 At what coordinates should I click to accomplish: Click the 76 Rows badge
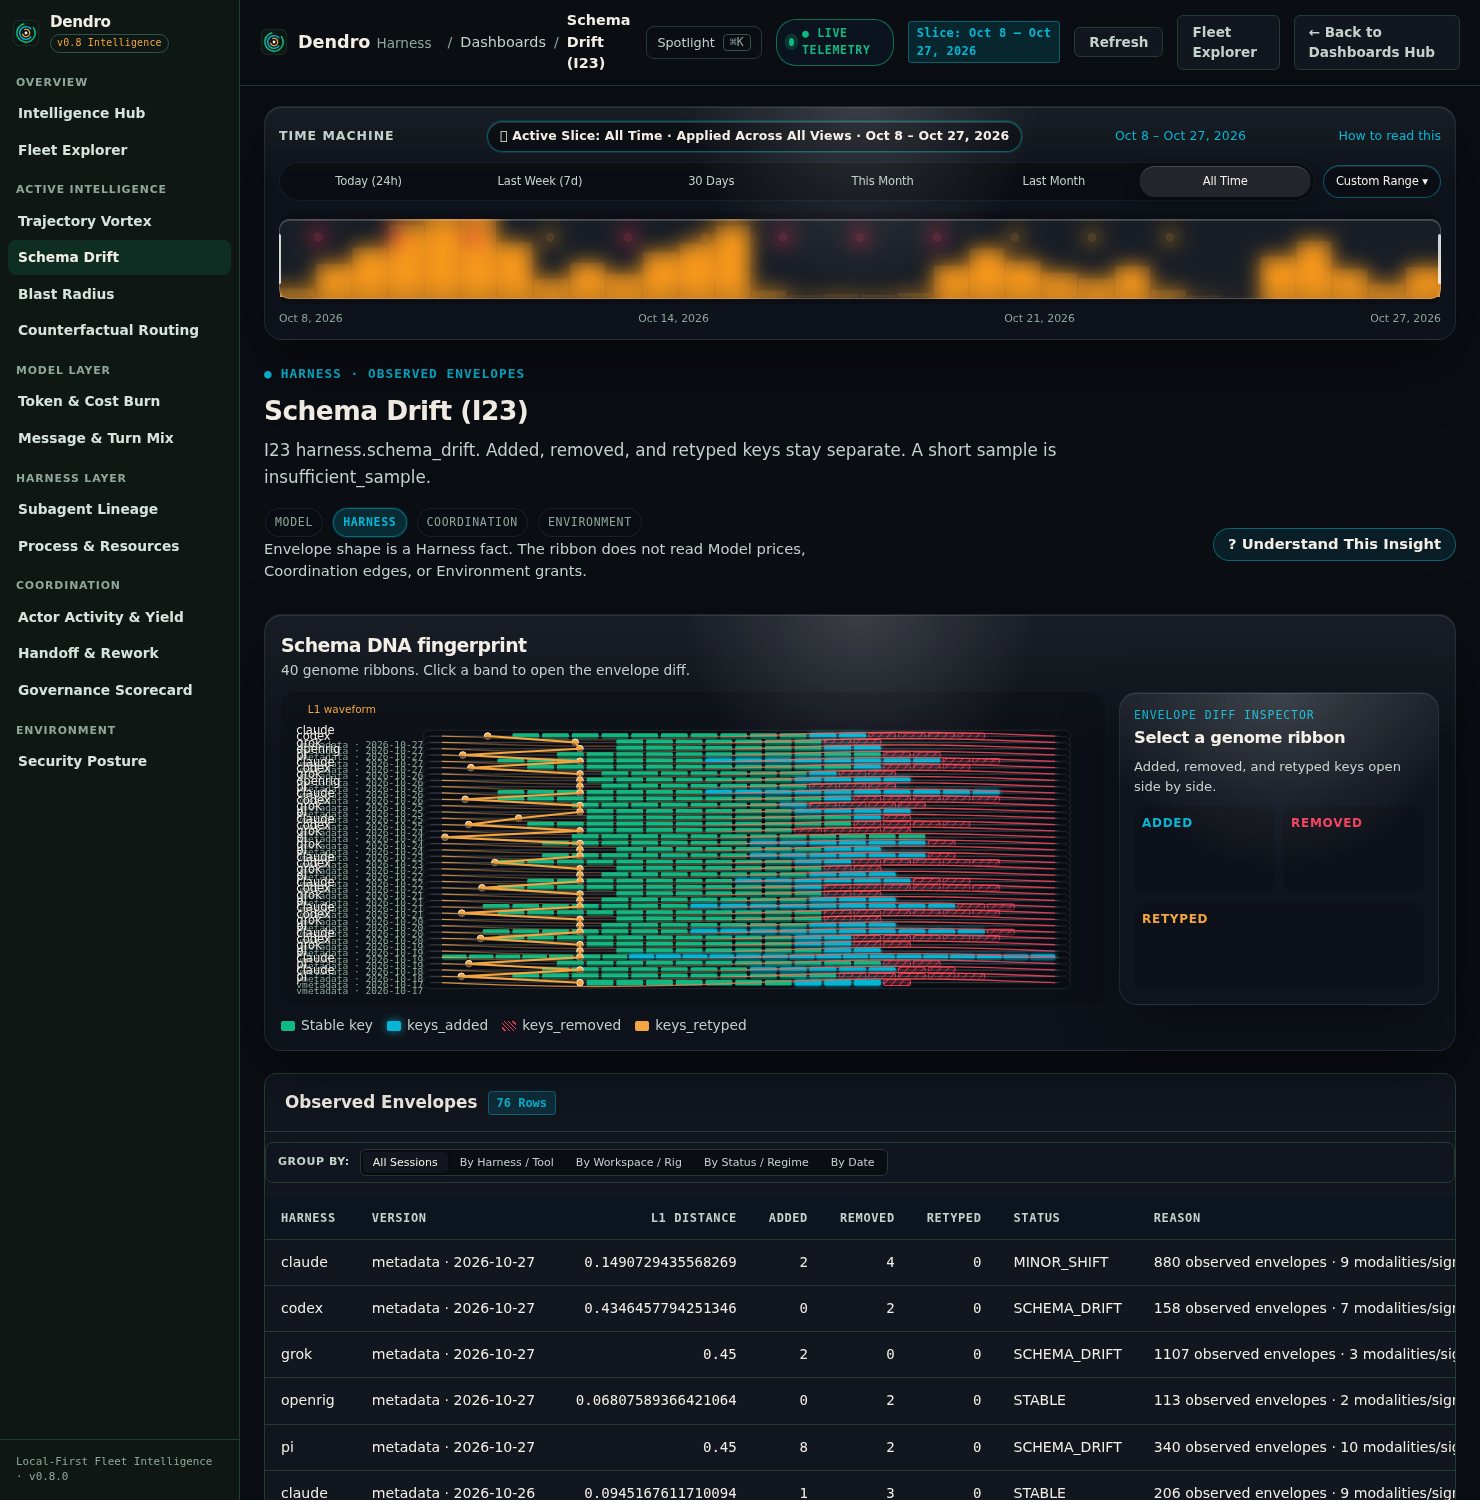[522, 1103]
